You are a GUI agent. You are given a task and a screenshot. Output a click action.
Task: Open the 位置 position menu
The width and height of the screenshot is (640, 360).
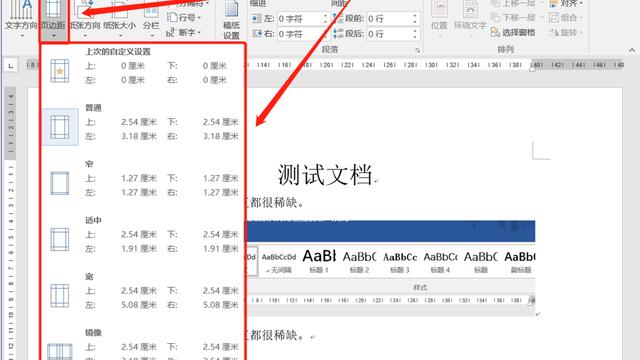click(x=439, y=20)
